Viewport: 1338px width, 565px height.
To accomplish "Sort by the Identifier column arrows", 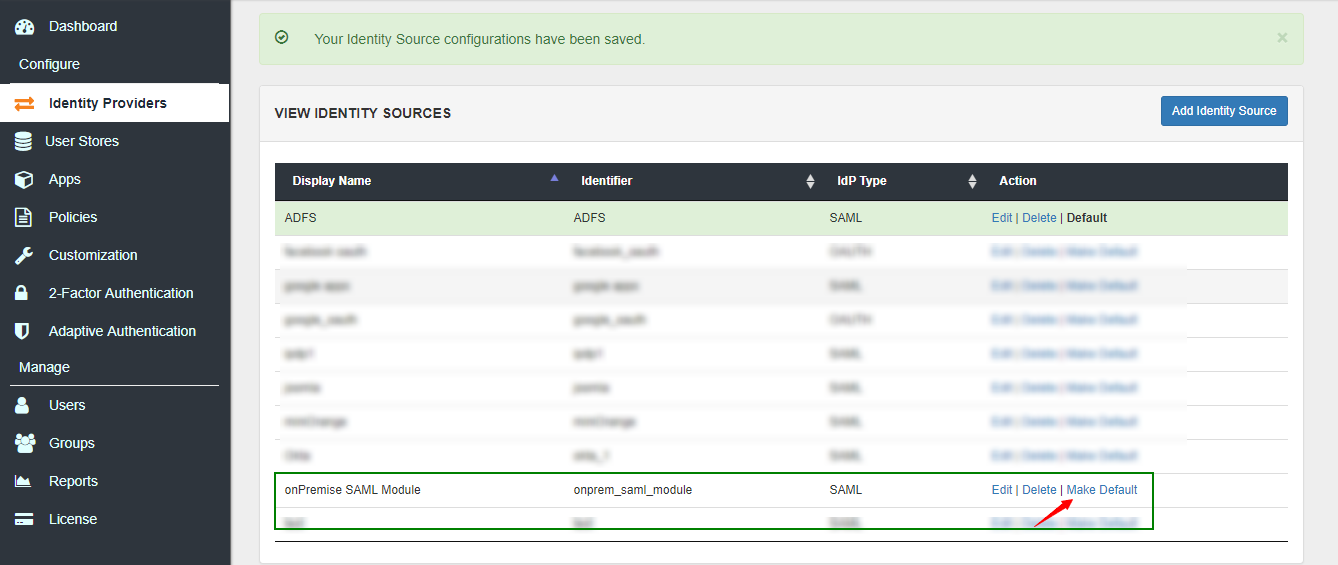I will pyautogui.click(x=810, y=182).
